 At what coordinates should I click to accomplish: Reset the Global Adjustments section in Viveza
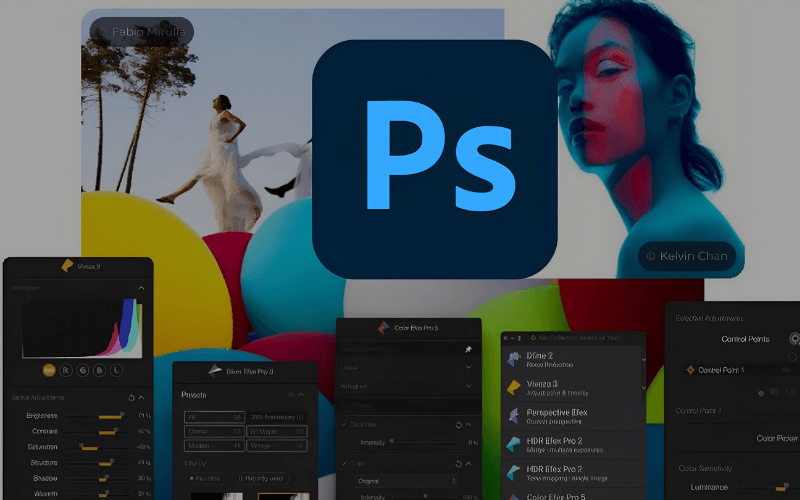click(x=131, y=397)
